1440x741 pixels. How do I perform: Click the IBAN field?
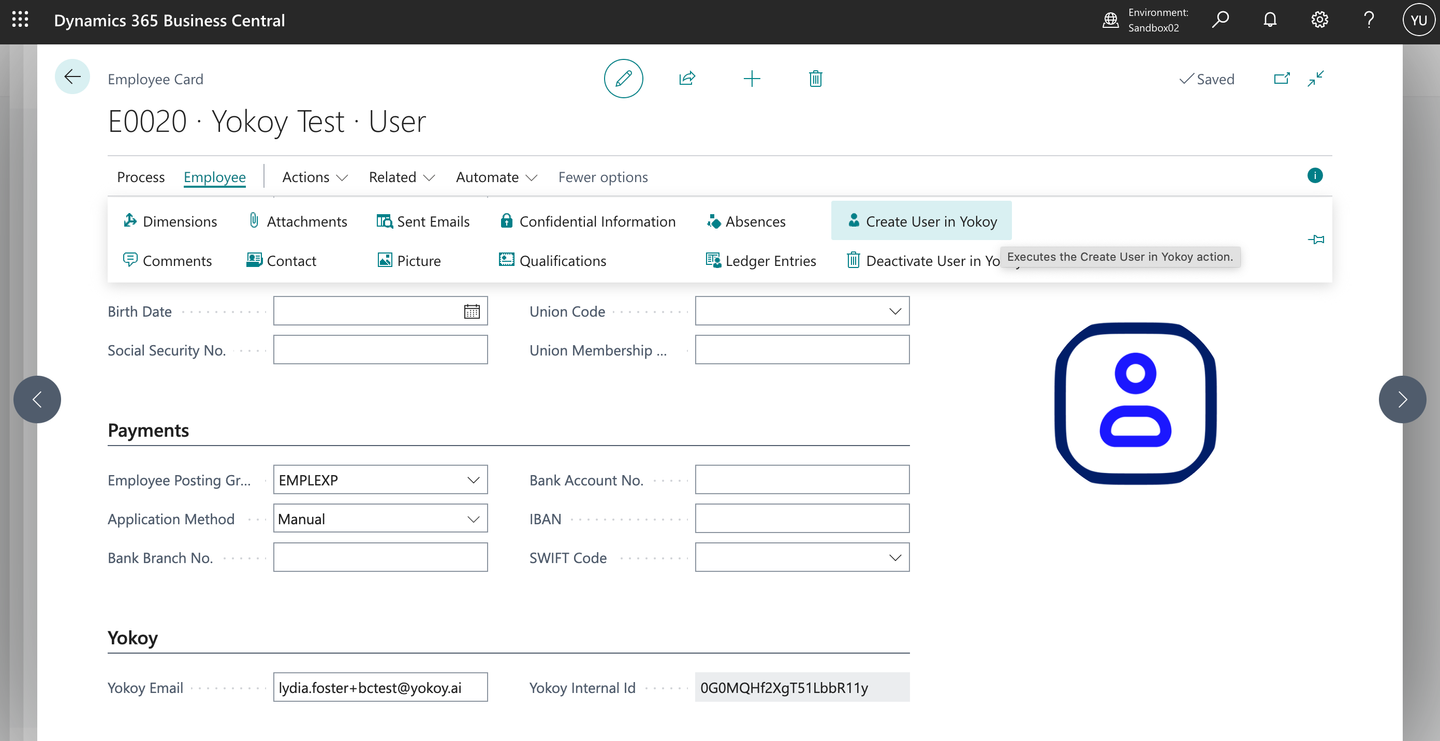pyautogui.click(x=803, y=519)
